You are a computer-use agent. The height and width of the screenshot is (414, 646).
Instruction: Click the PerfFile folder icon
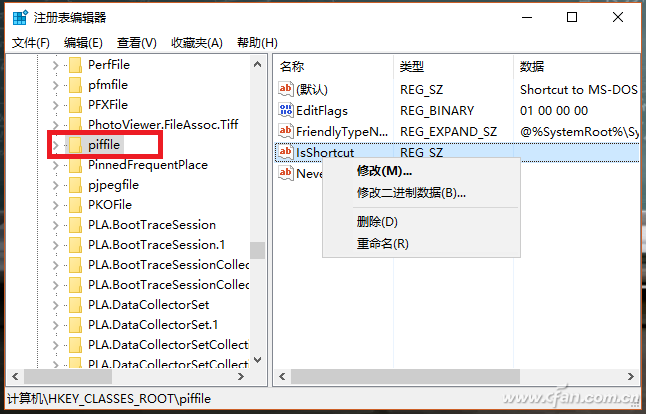coord(75,65)
